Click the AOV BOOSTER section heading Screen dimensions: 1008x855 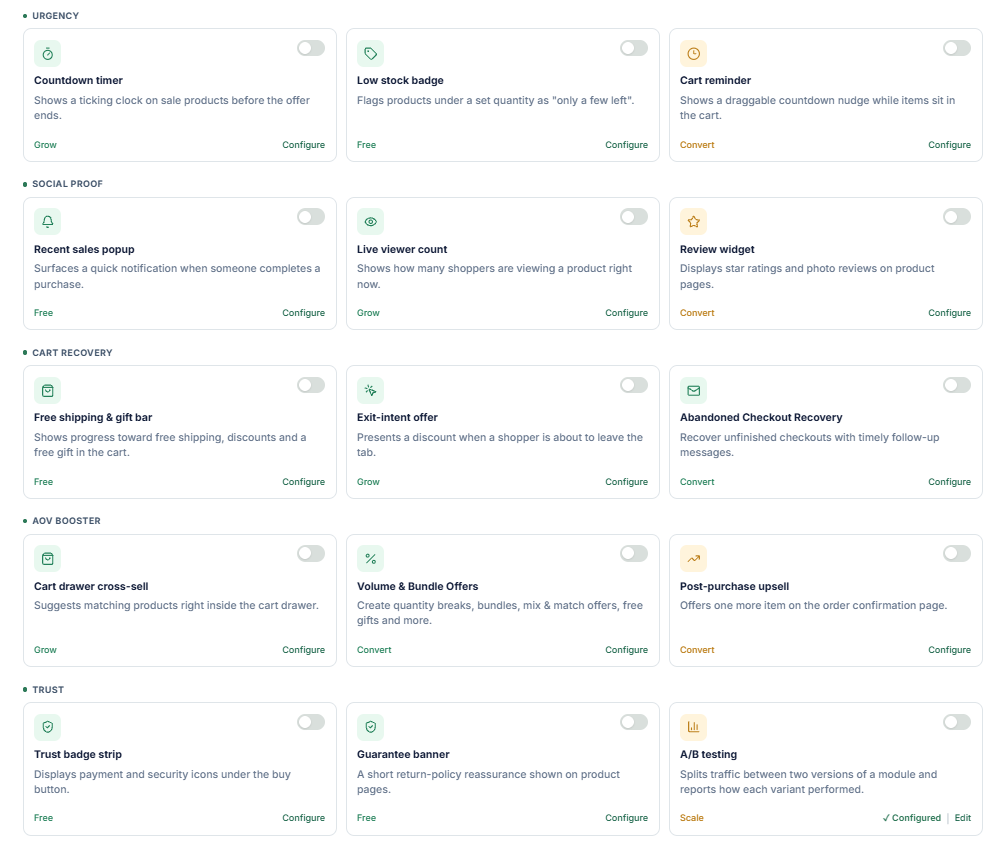point(66,521)
